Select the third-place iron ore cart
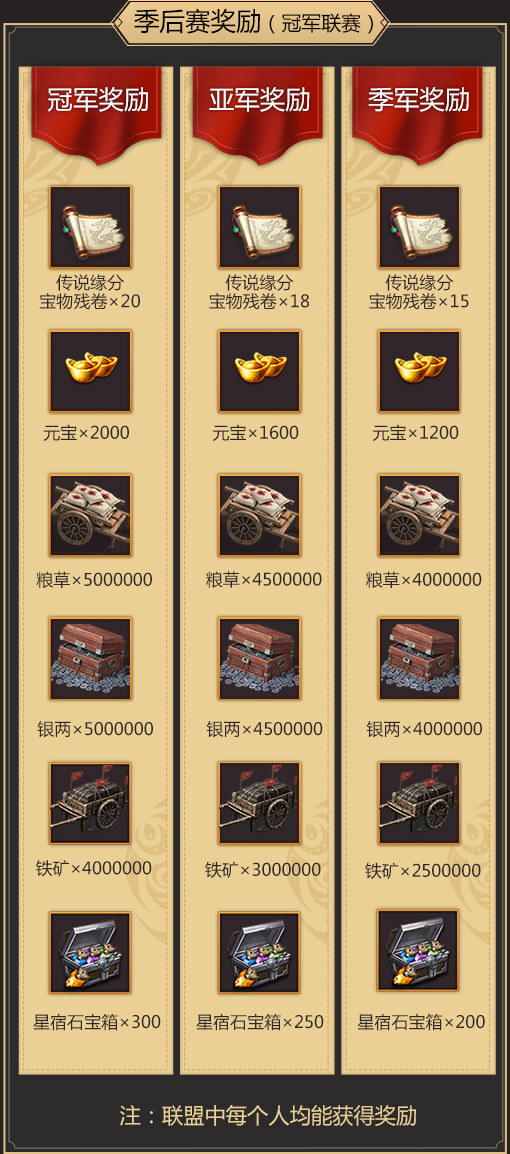Viewport: 510px width, 1154px height. coord(419,803)
